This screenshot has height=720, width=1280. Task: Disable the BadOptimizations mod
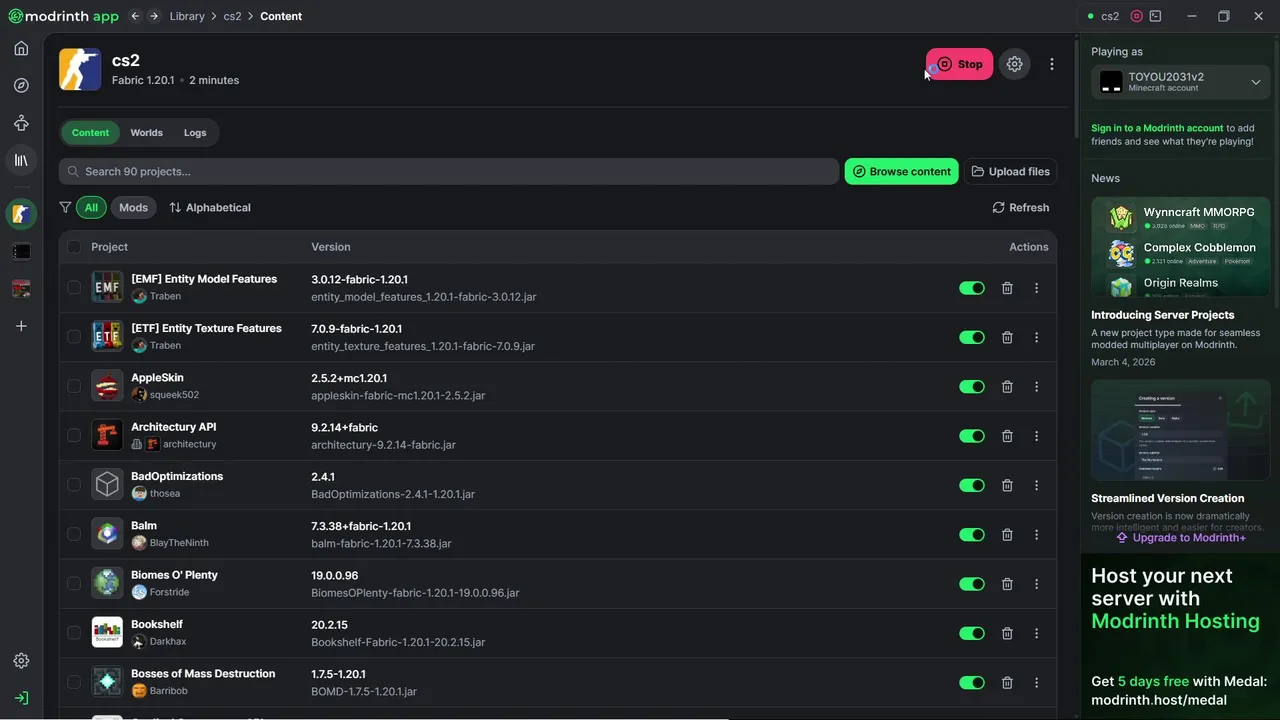pos(972,485)
